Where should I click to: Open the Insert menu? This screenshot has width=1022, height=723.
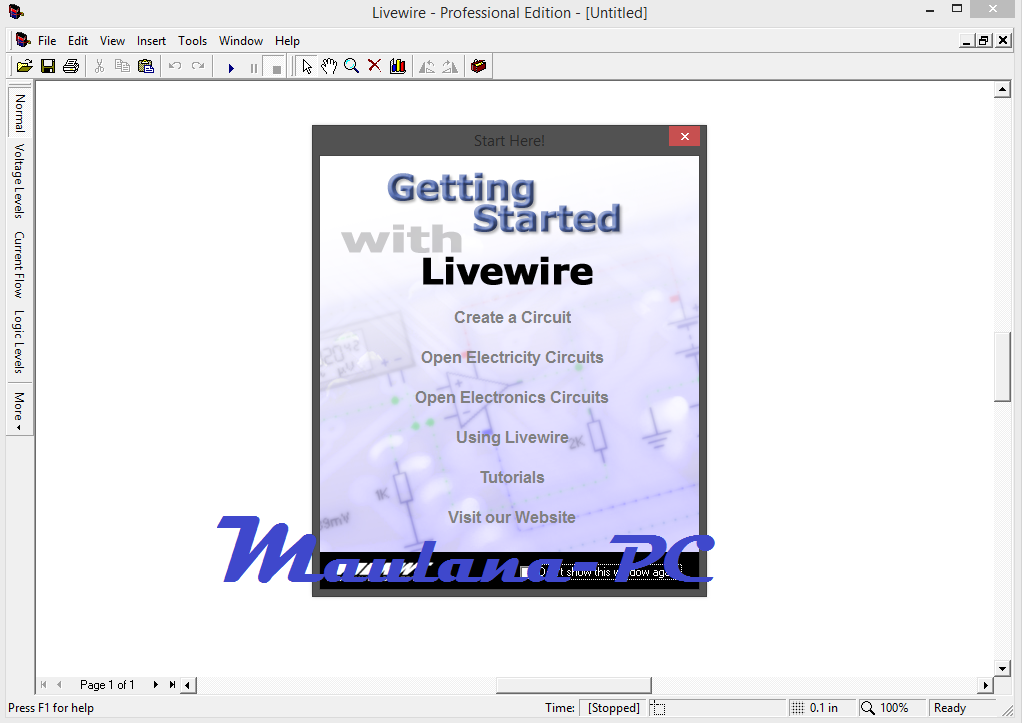[151, 41]
